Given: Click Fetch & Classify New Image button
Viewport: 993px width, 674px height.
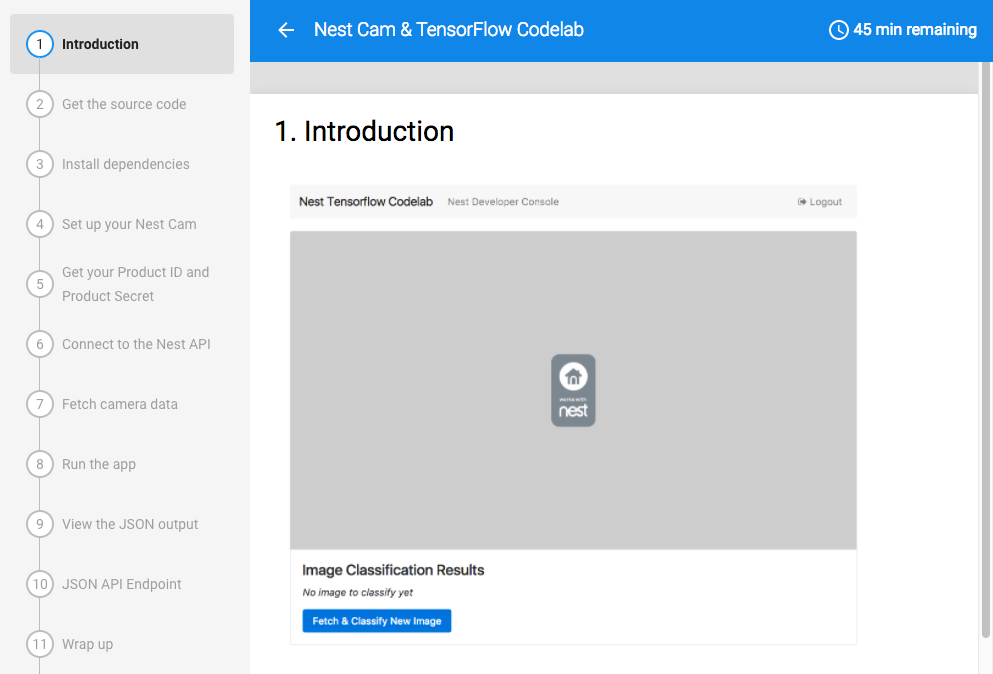Looking at the screenshot, I should 377,621.
